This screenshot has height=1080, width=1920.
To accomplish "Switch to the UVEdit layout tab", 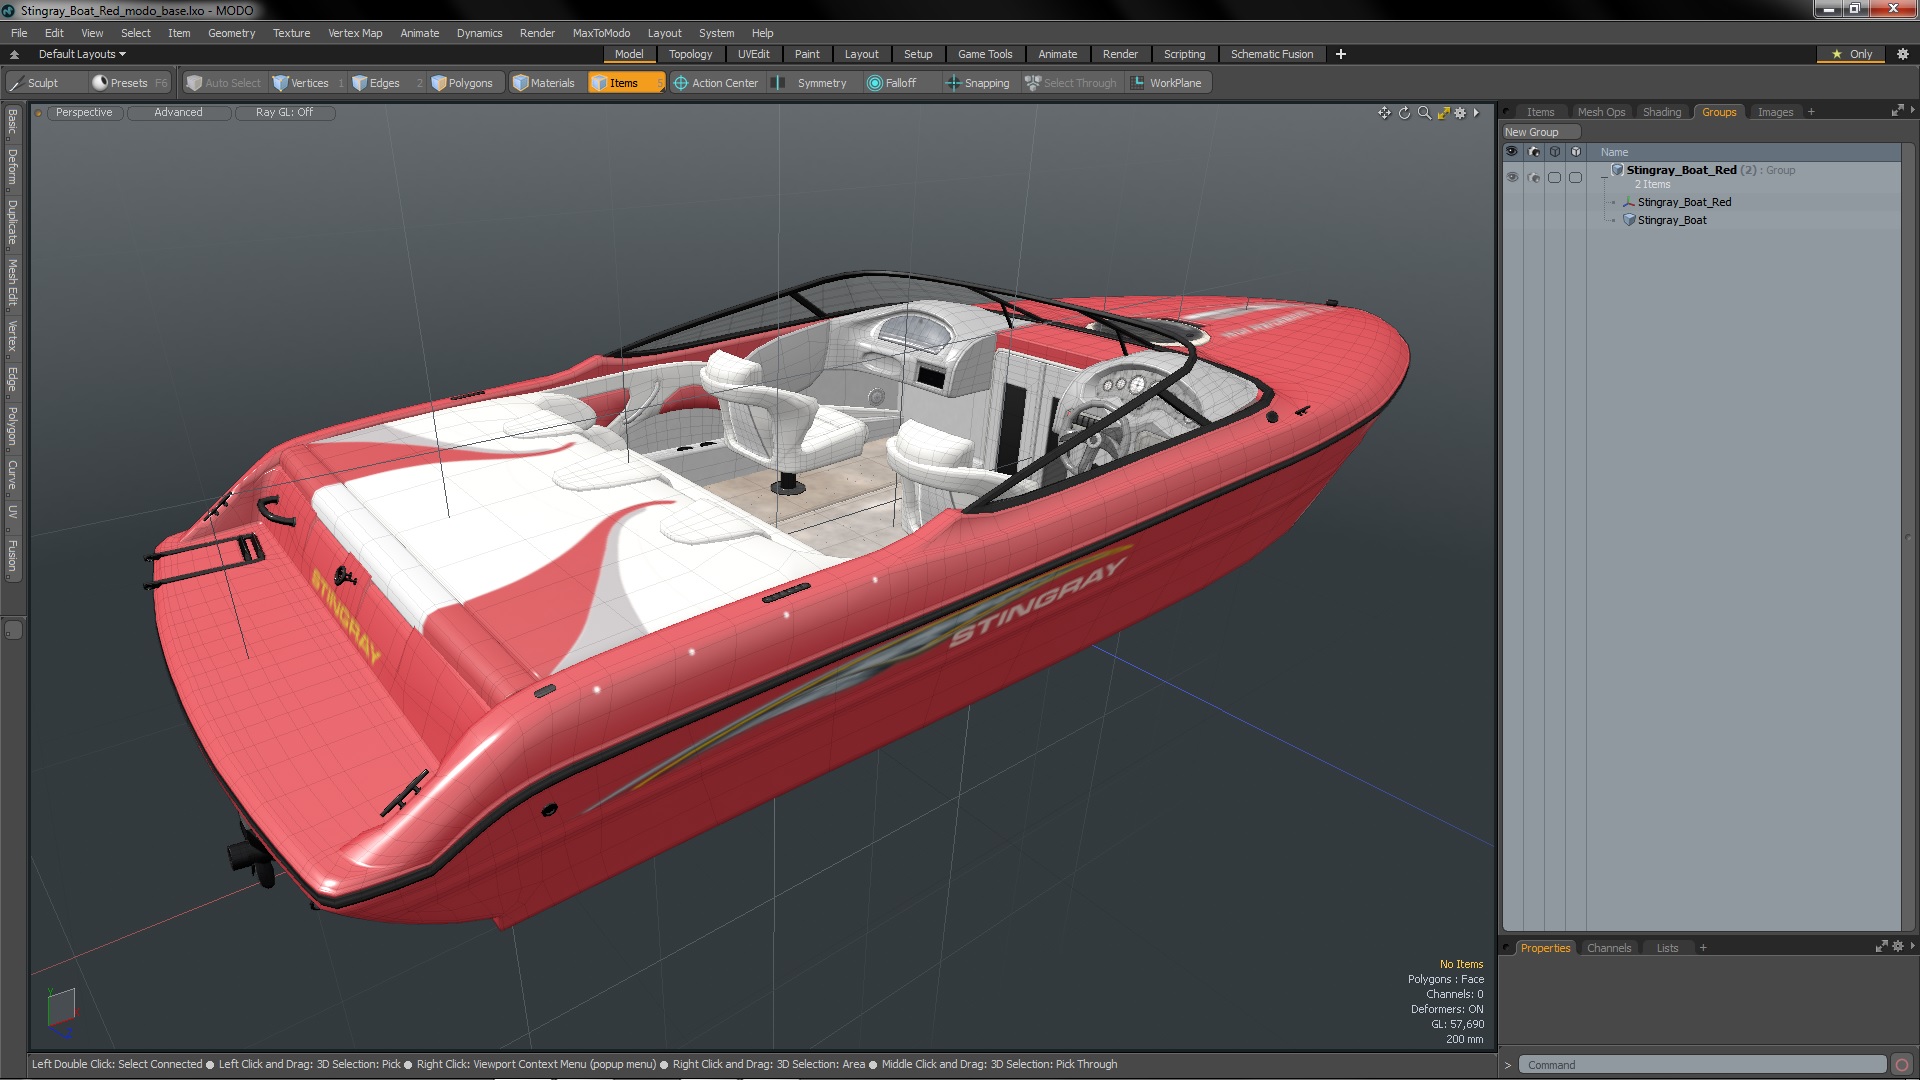I will [x=753, y=54].
